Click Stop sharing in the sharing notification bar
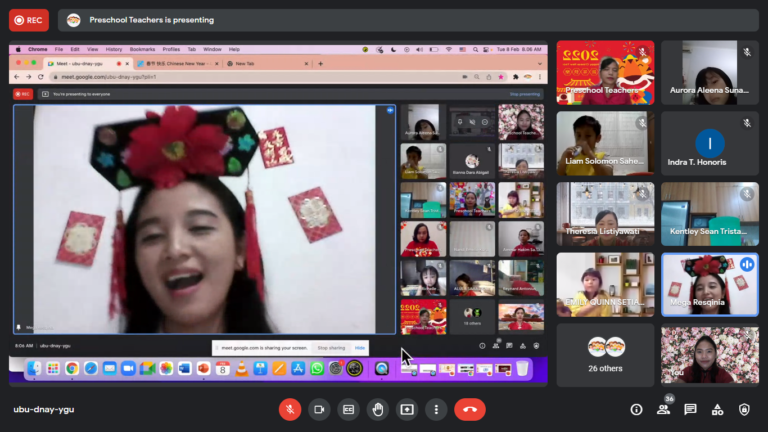Screen dimensions: 768x432 (x=330, y=347)
